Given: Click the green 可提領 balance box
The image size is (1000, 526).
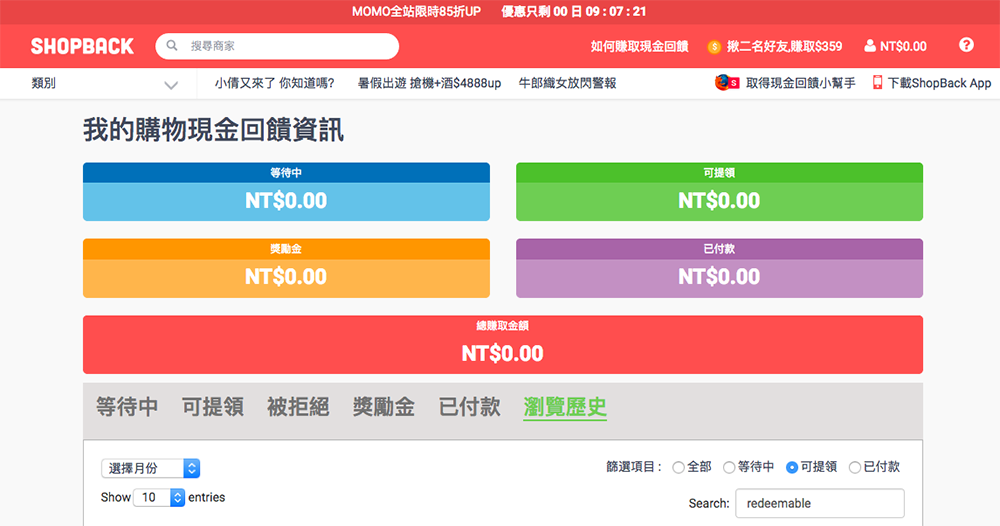Looking at the screenshot, I should click(719, 192).
